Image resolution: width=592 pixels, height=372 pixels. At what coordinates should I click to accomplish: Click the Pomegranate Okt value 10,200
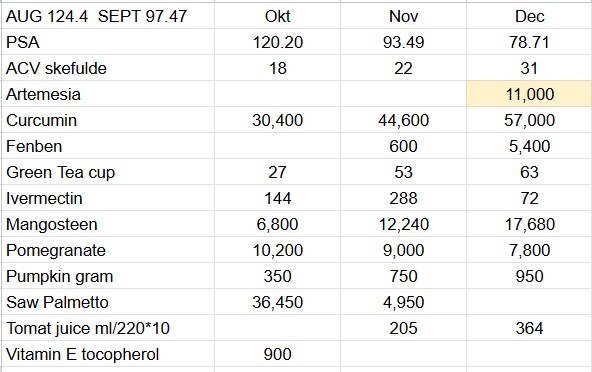(x=278, y=250)
